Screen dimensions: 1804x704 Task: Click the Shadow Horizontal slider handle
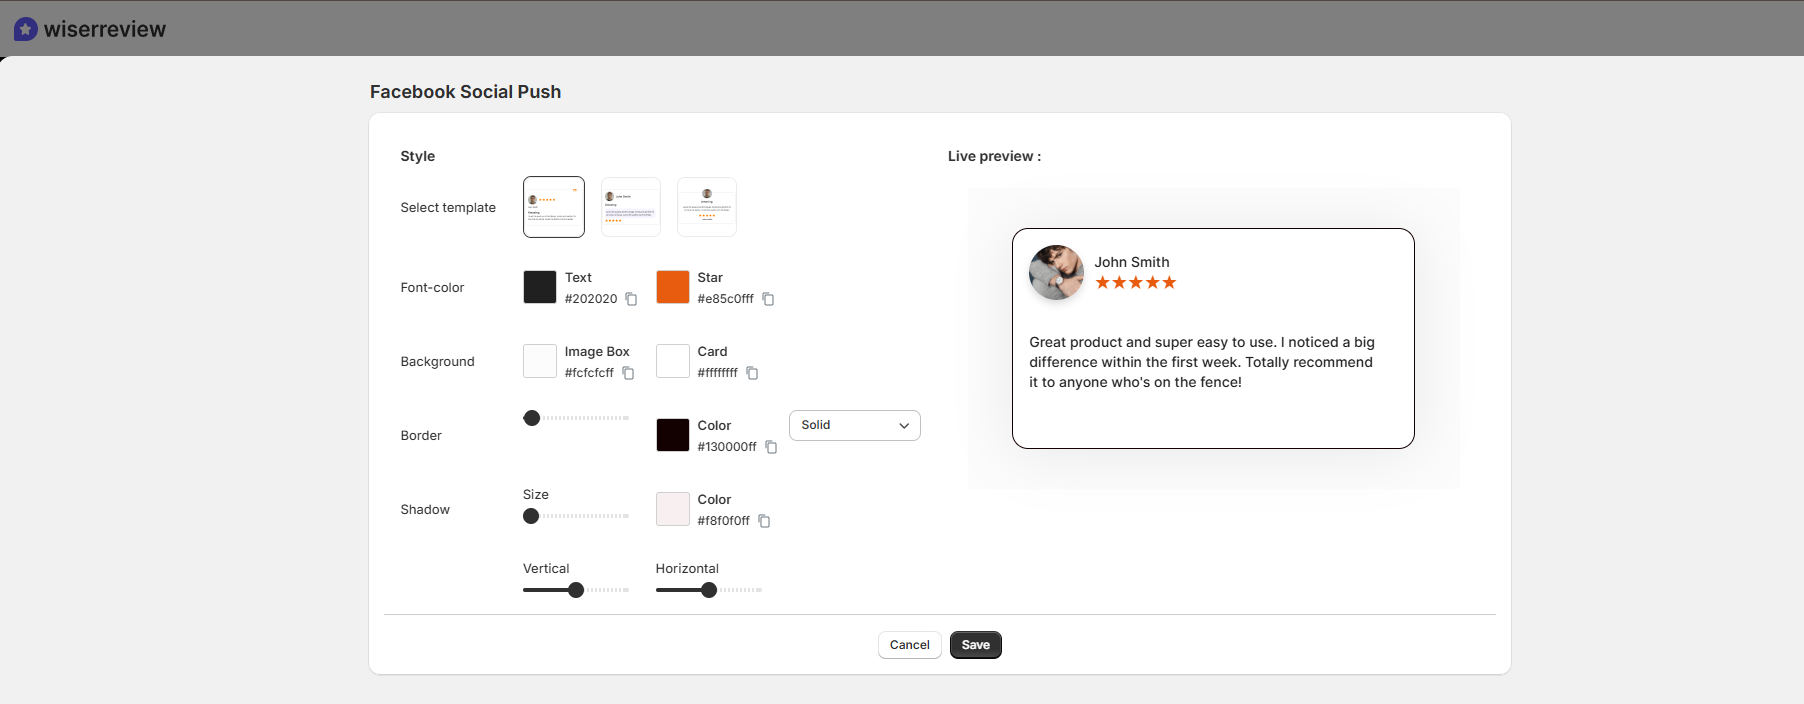pos(709,590)
